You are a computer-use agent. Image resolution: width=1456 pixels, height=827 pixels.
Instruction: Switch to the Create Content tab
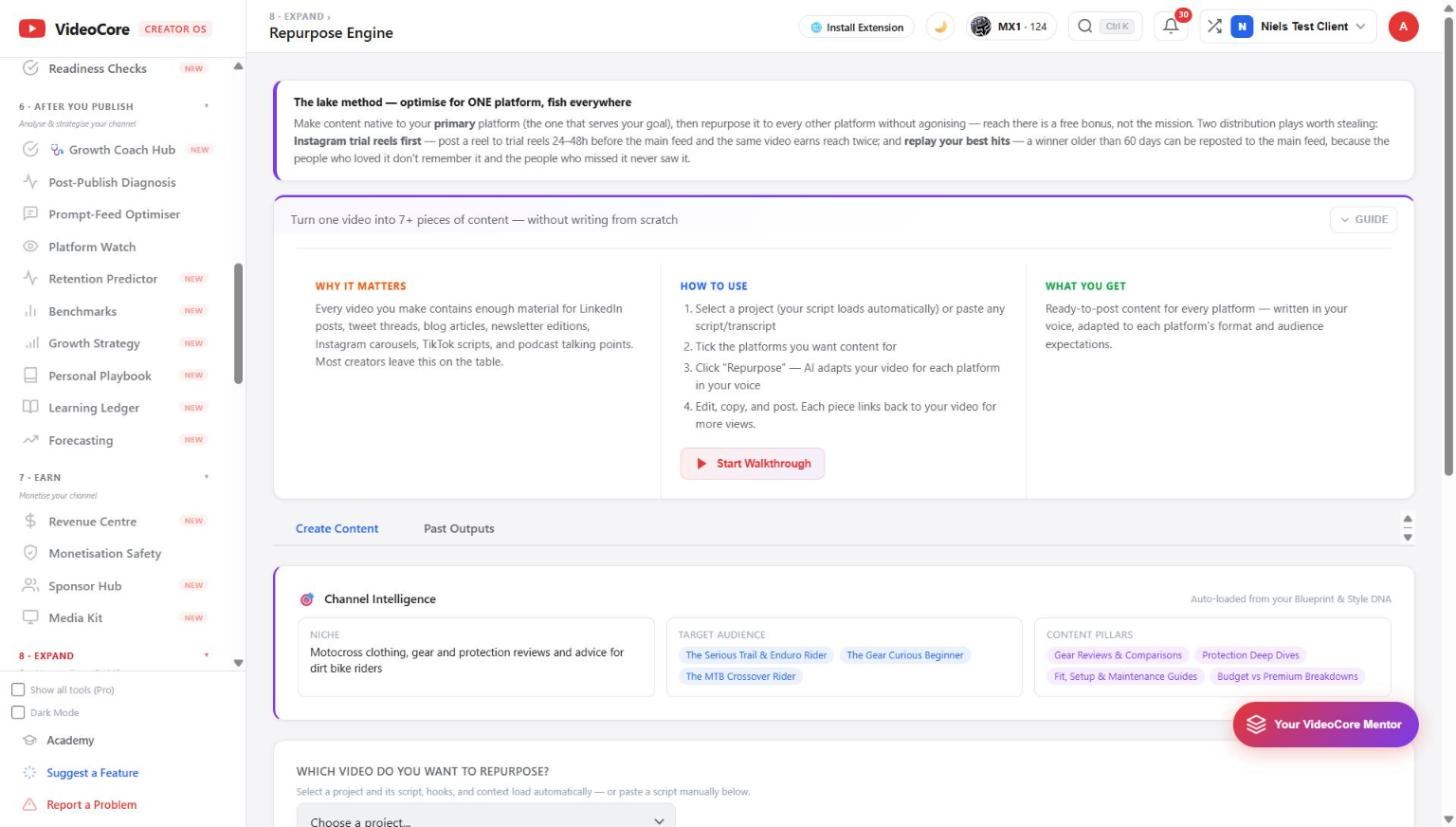tap(337, 529)
